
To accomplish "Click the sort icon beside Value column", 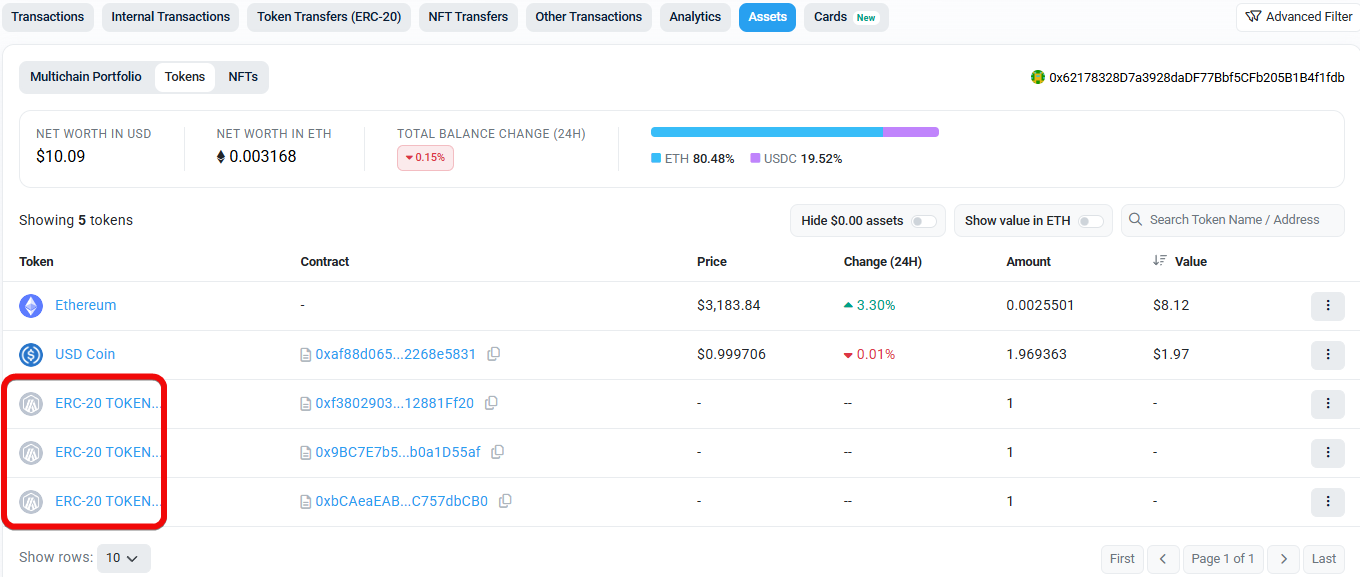I will pyautogui.click(x=1159, y=261).
